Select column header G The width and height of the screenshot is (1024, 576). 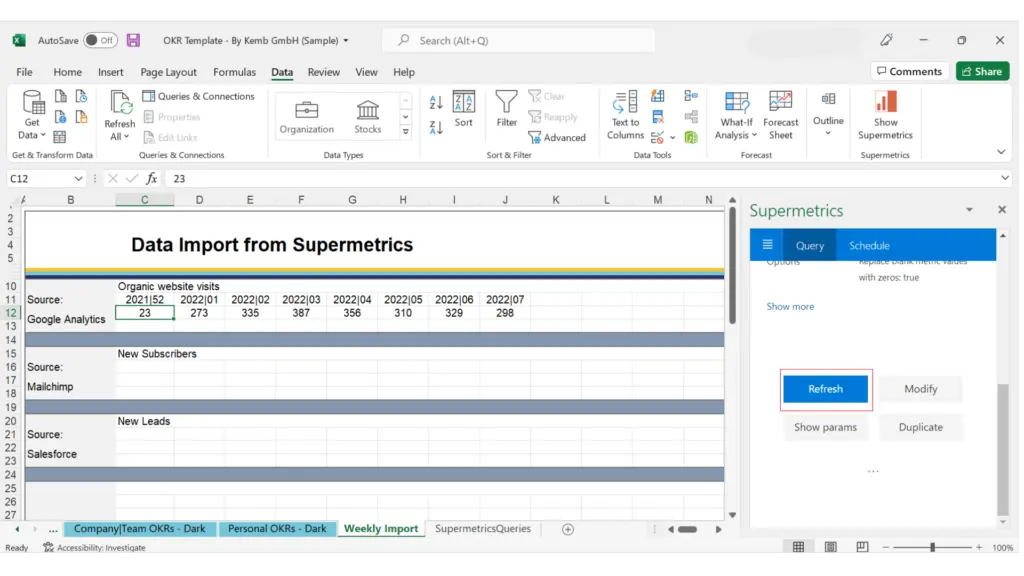click(352, 200)
